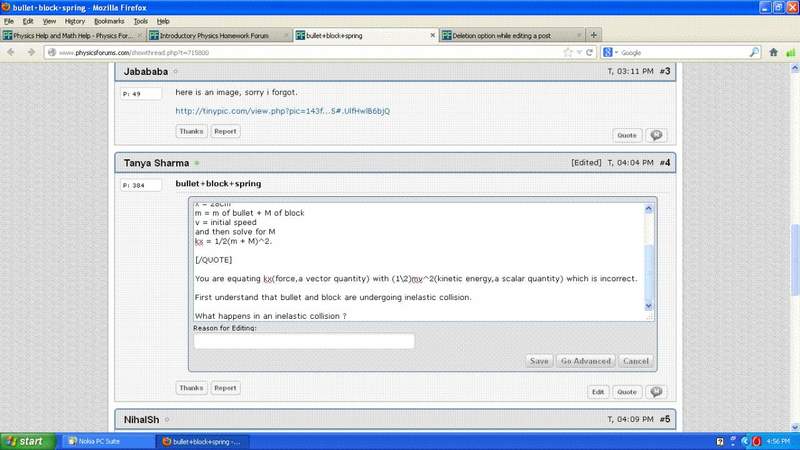Open permalink #3 of Jabababa's post
This screenshot has height=450, width=800.
point(664,71)
